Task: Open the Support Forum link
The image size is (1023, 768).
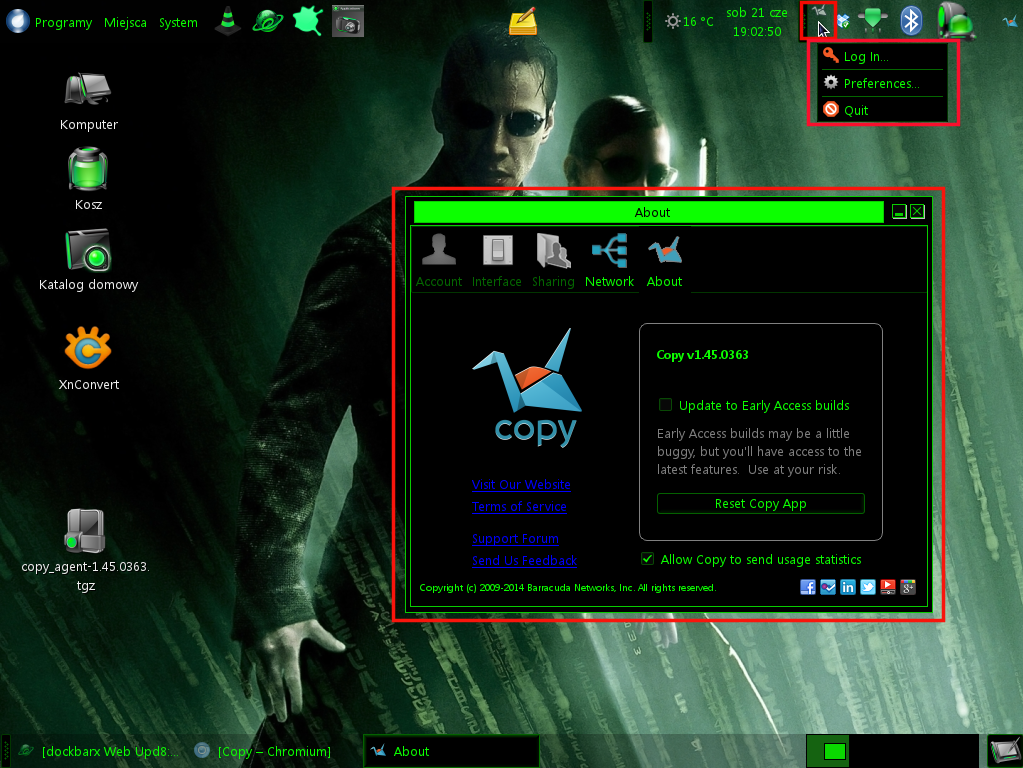Action: coord(515,538)
